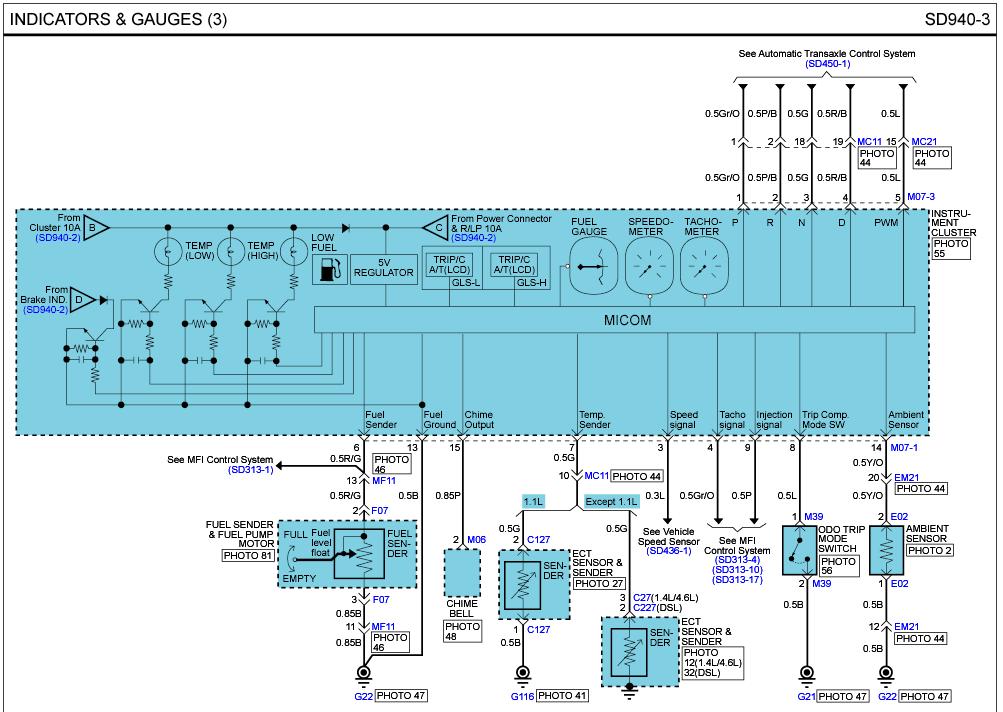Image resolution: width=1003 pixels, height=712 pixels.
Task: Click the TEMP (LOW) lamp symbol
Action: 168,251
